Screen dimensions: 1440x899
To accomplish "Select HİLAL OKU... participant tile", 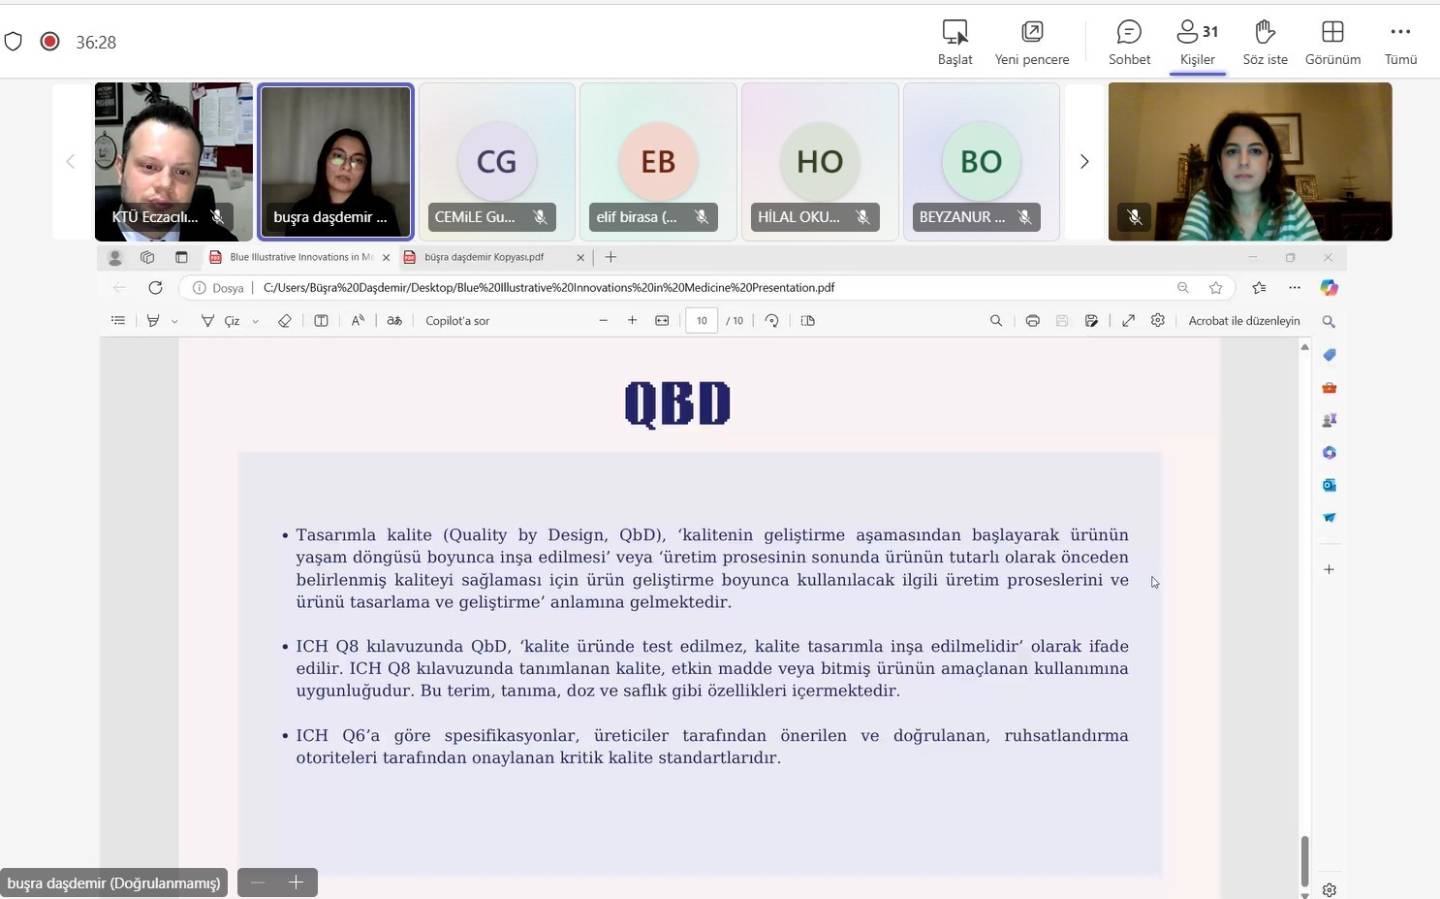I will 820,161.
